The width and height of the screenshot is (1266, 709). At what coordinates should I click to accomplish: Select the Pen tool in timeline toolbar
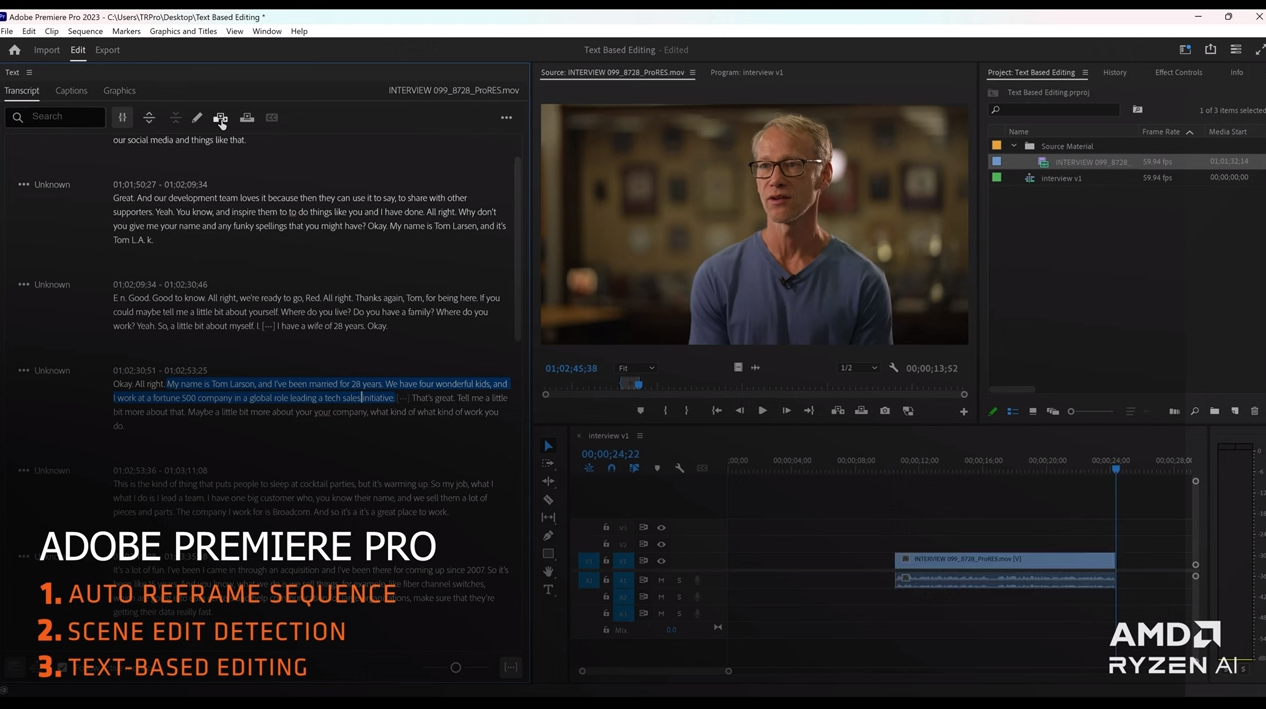548,535
